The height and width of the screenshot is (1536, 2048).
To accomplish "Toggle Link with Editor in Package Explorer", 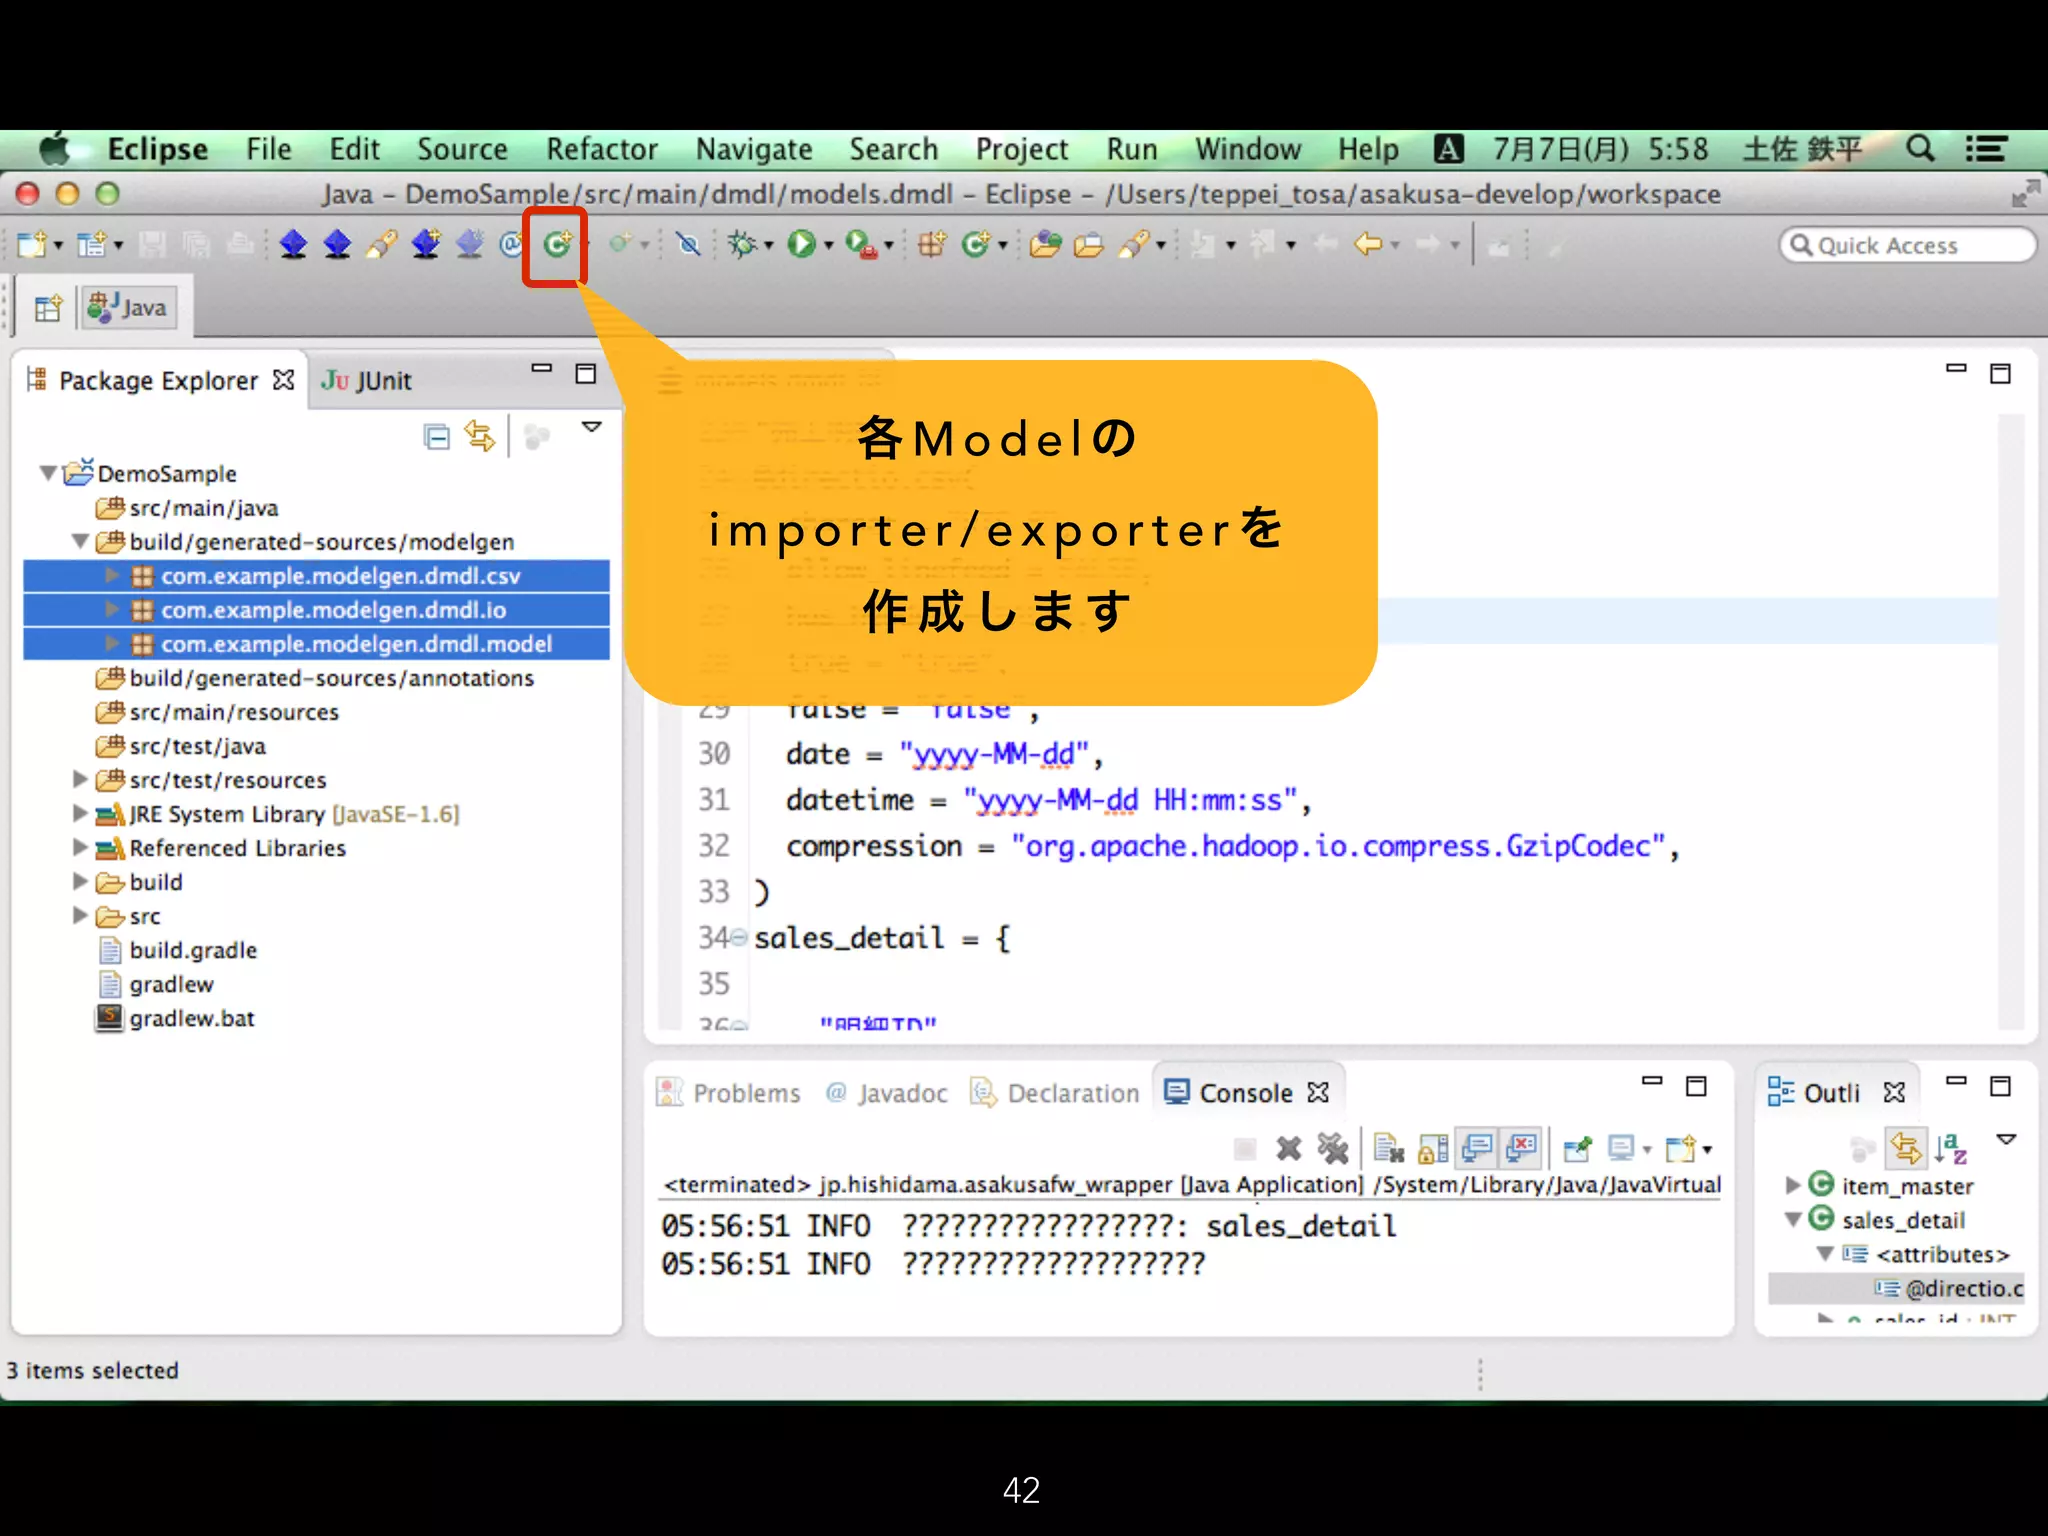I will [480, 437].
